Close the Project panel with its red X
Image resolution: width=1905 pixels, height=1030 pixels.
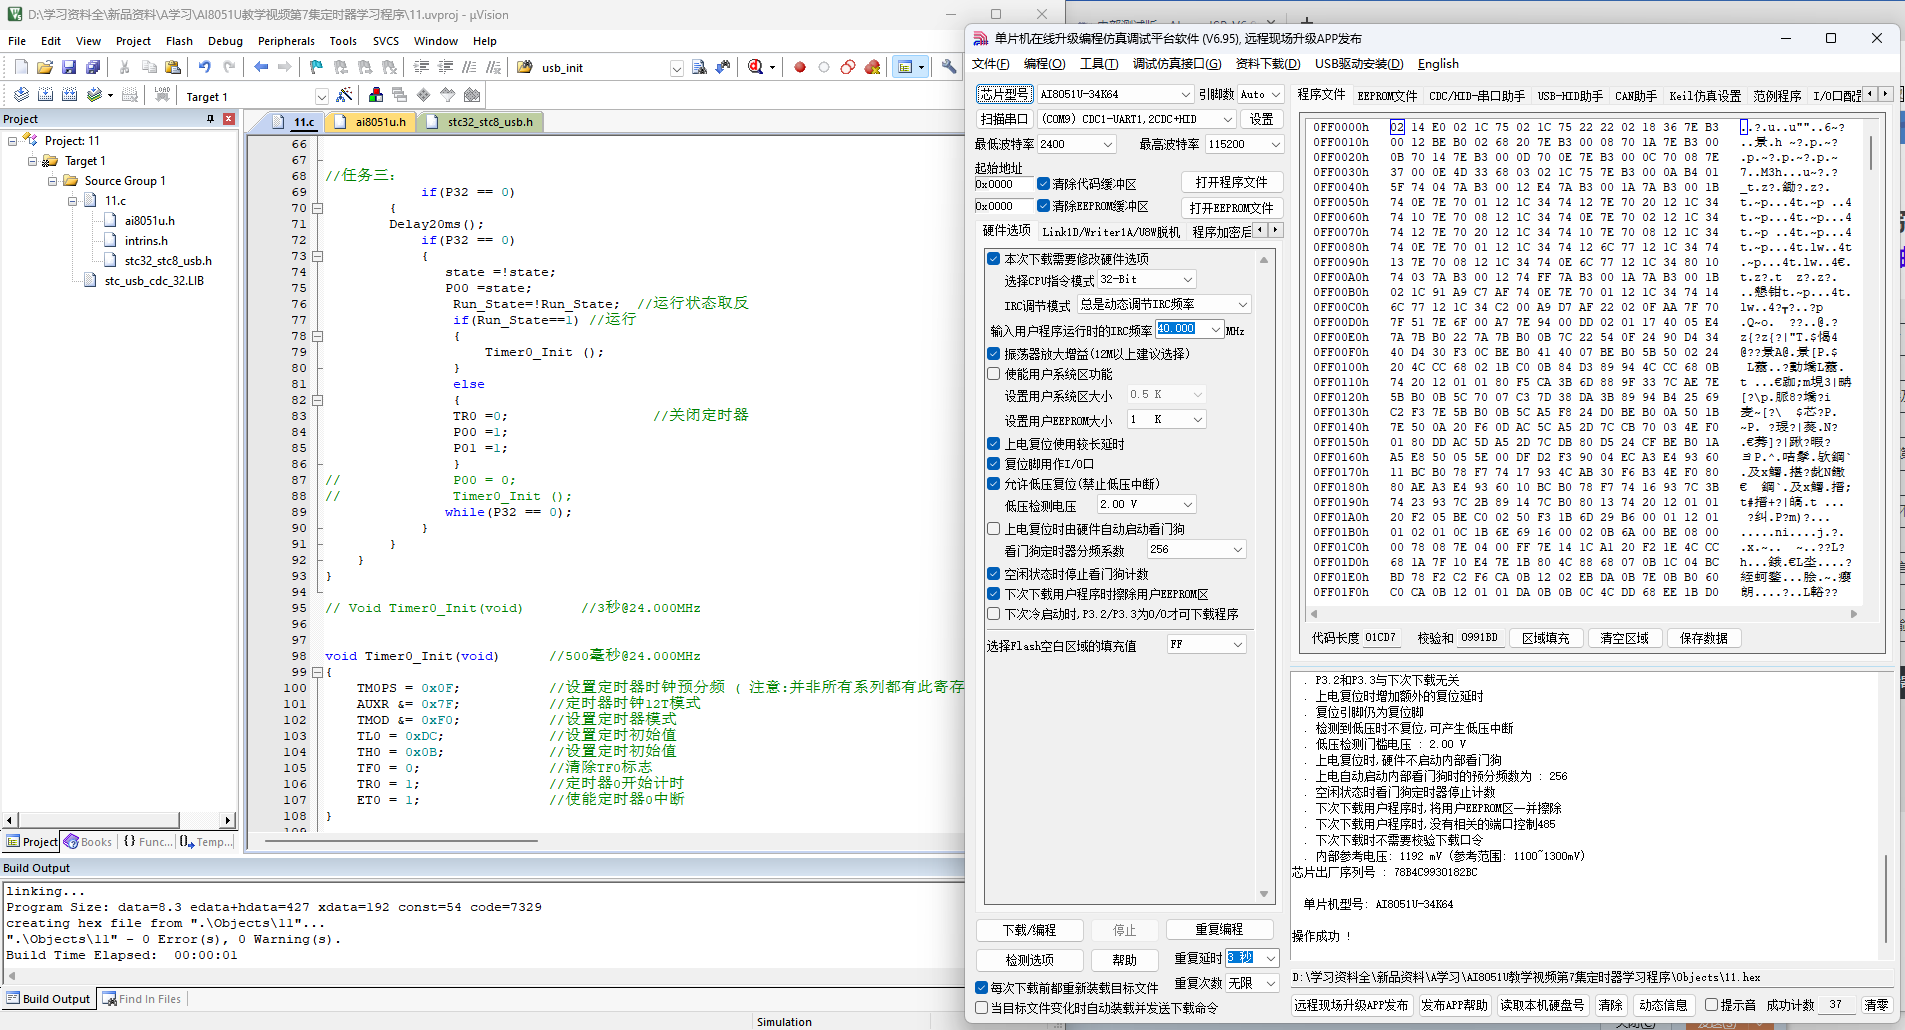coord(229,119)
